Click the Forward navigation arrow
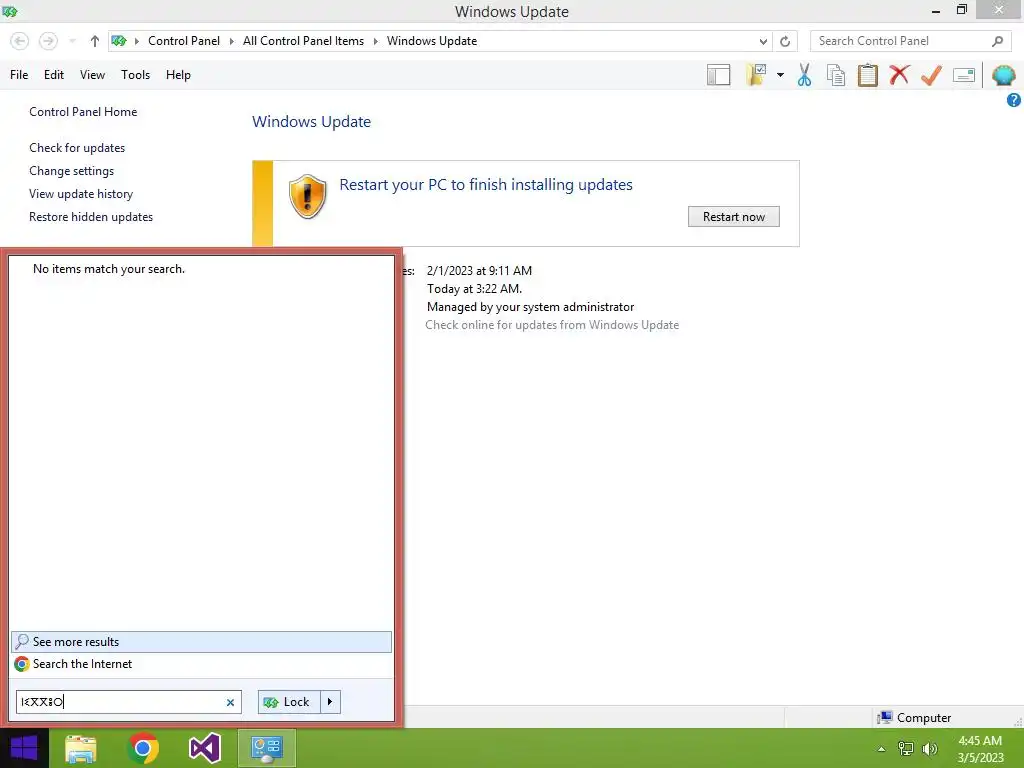The image size is (1024, 768). coord(48,41)
